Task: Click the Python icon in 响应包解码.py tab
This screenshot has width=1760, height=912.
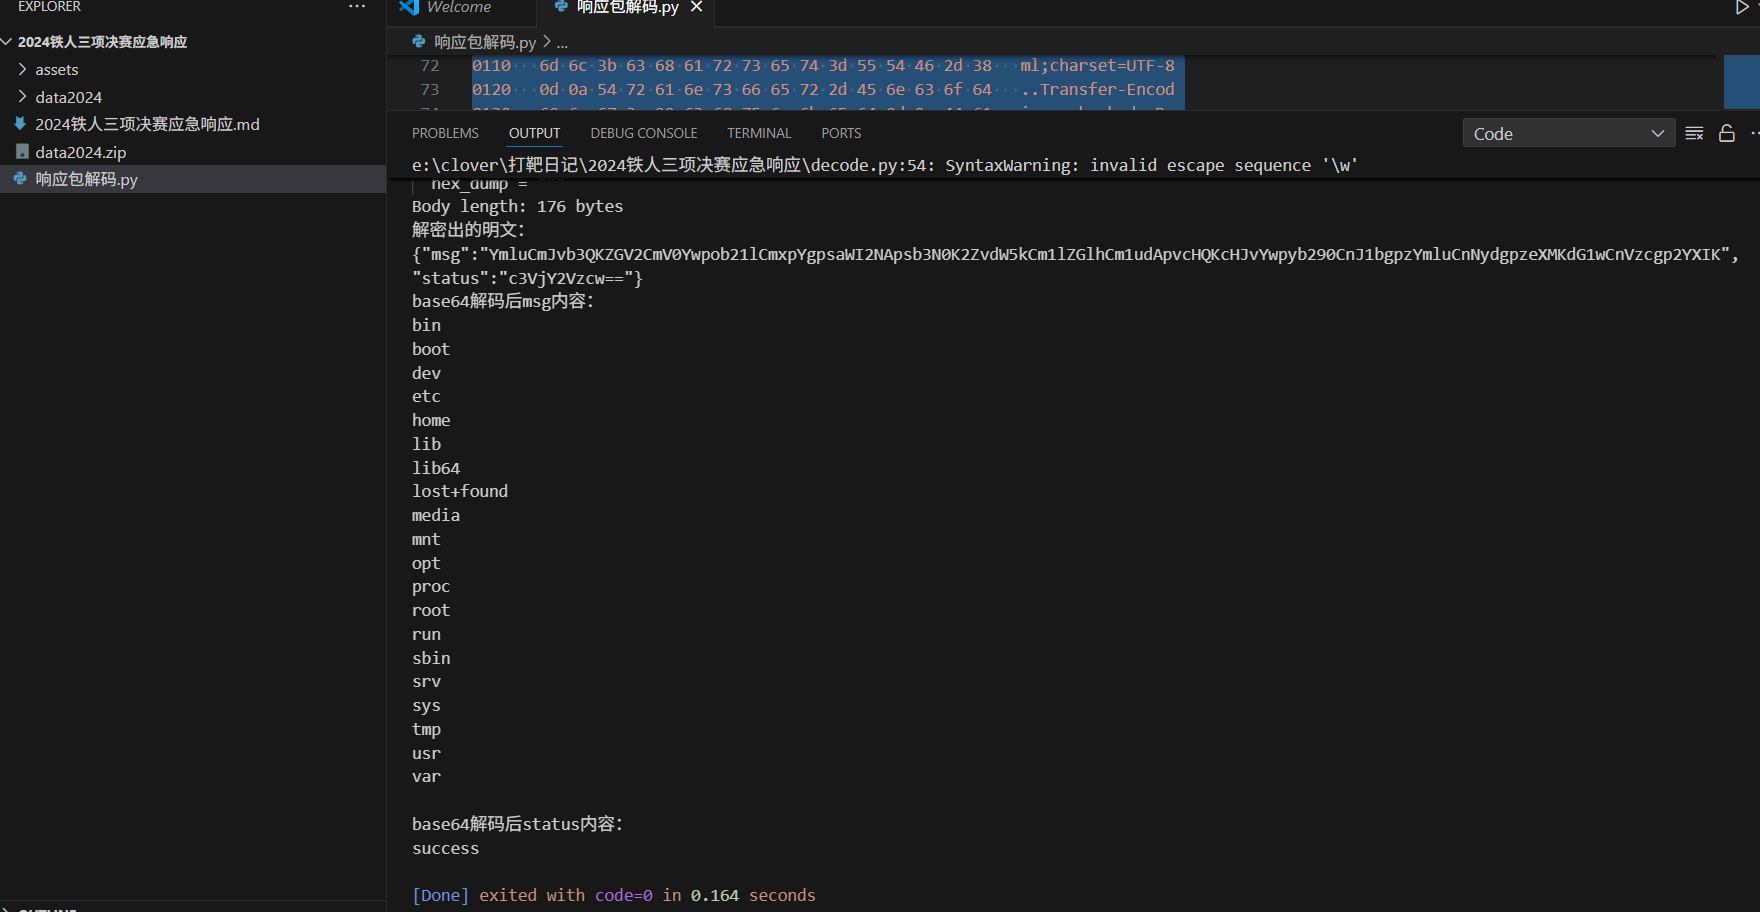Action: point(562,6)
